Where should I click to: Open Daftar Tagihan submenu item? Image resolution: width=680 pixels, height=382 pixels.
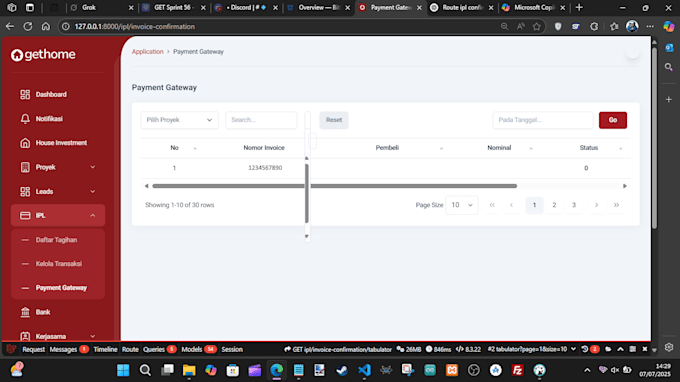click(x=56, y=240)
